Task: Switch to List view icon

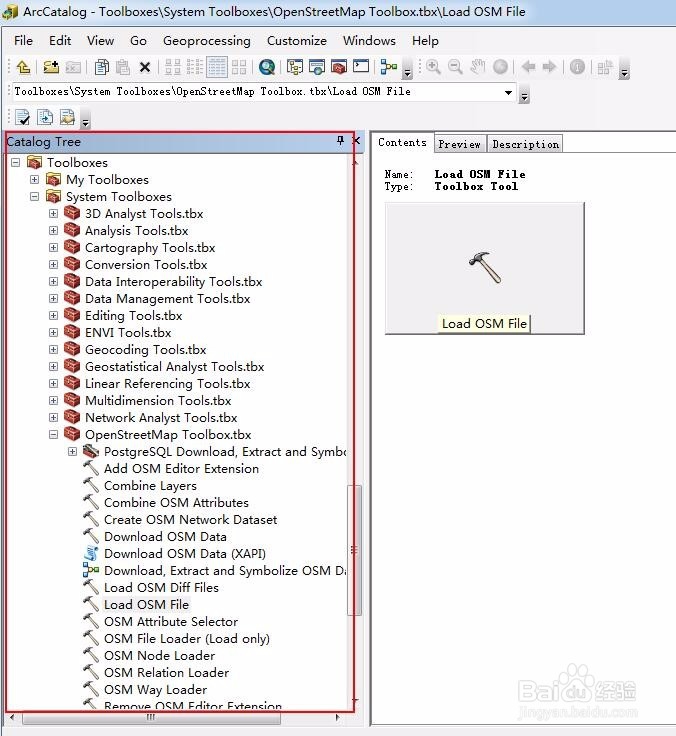Action: [x=195, y=67]
